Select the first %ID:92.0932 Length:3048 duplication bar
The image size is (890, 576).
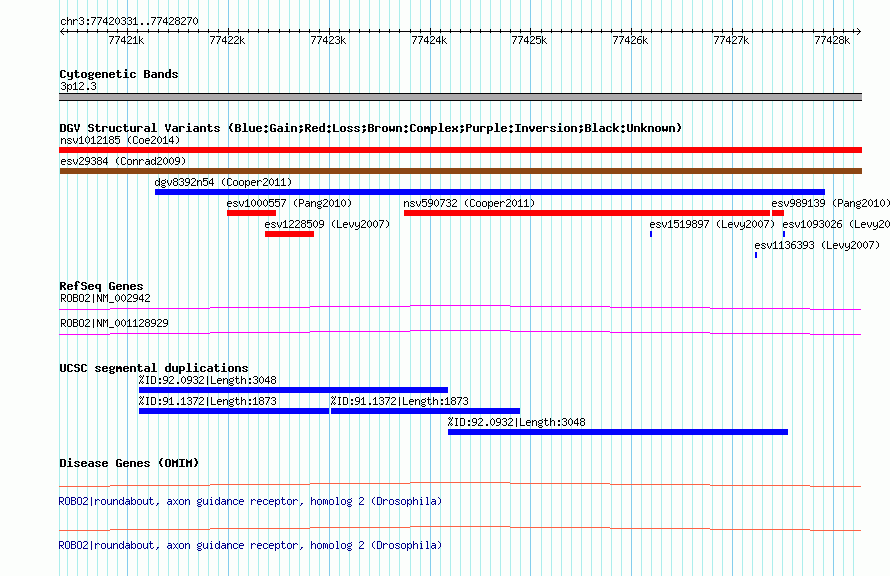point(293,390)
